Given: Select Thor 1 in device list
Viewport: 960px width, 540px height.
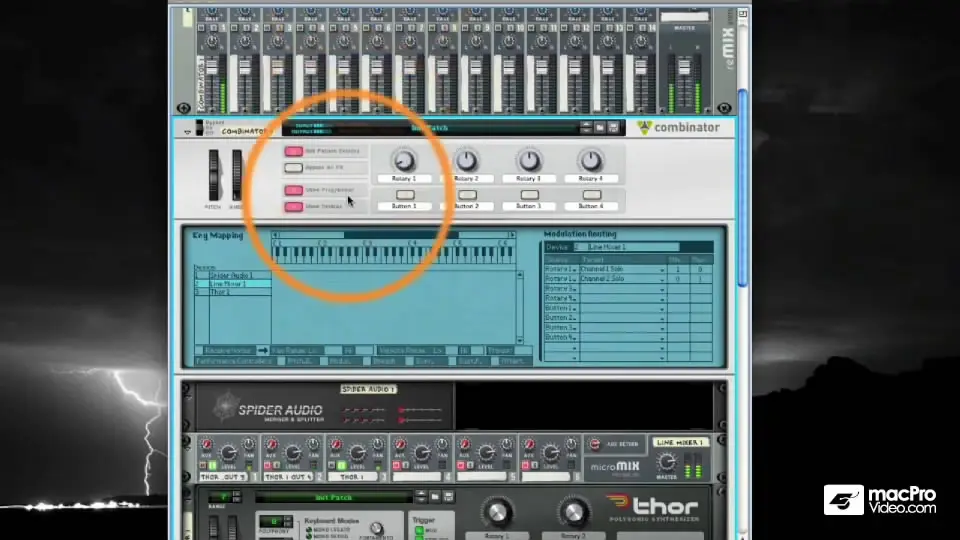Looking at the screenshot, I should tap(233, 292).
